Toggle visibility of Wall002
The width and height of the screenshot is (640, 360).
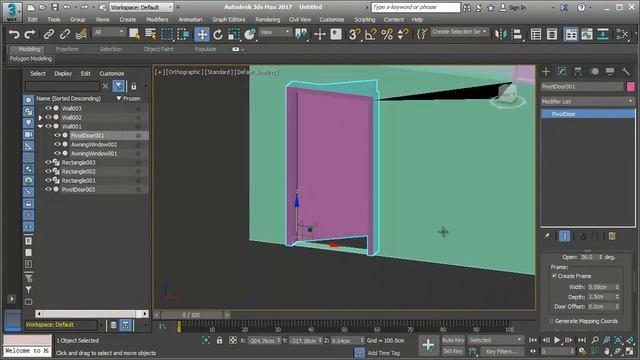(x=48, y=117)
